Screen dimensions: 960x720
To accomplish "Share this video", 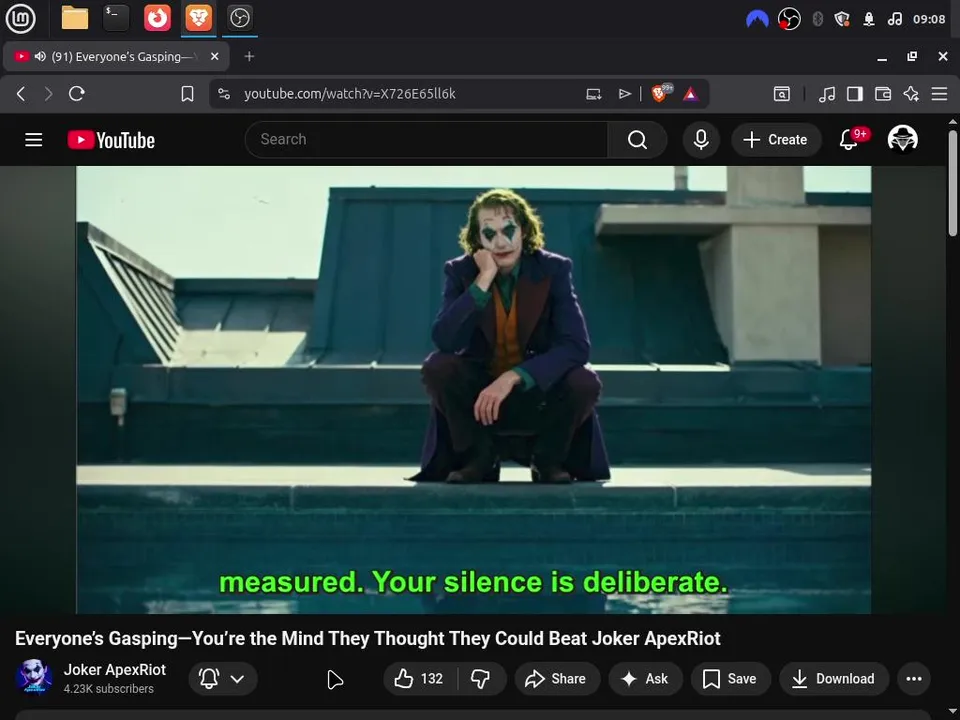I will click(x=557, y=678).
